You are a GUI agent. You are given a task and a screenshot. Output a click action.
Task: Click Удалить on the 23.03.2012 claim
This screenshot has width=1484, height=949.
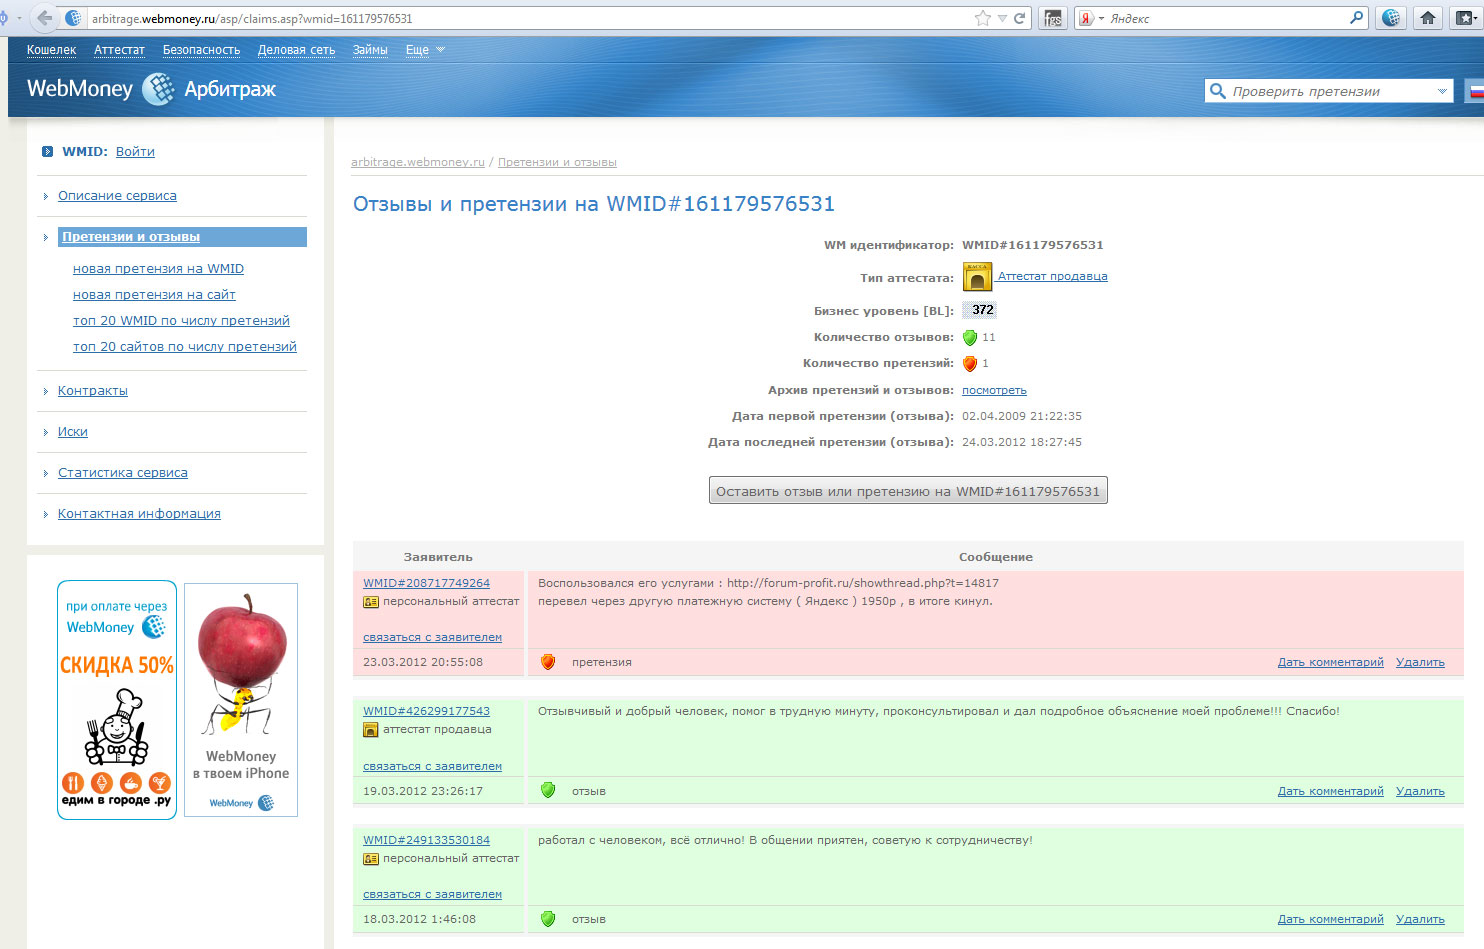[1420, 662]
